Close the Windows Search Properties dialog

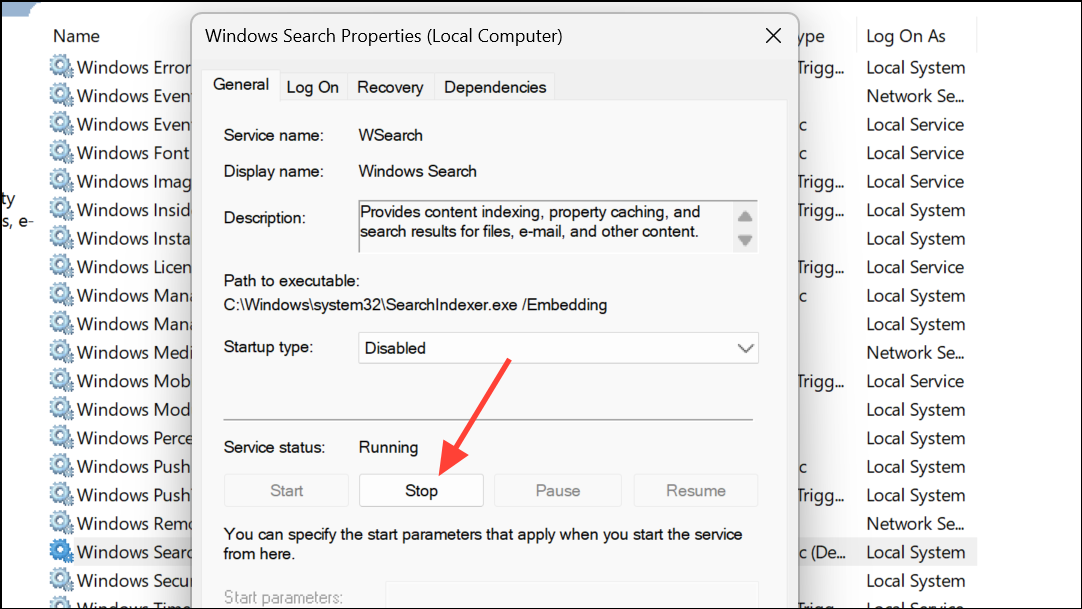774,36
